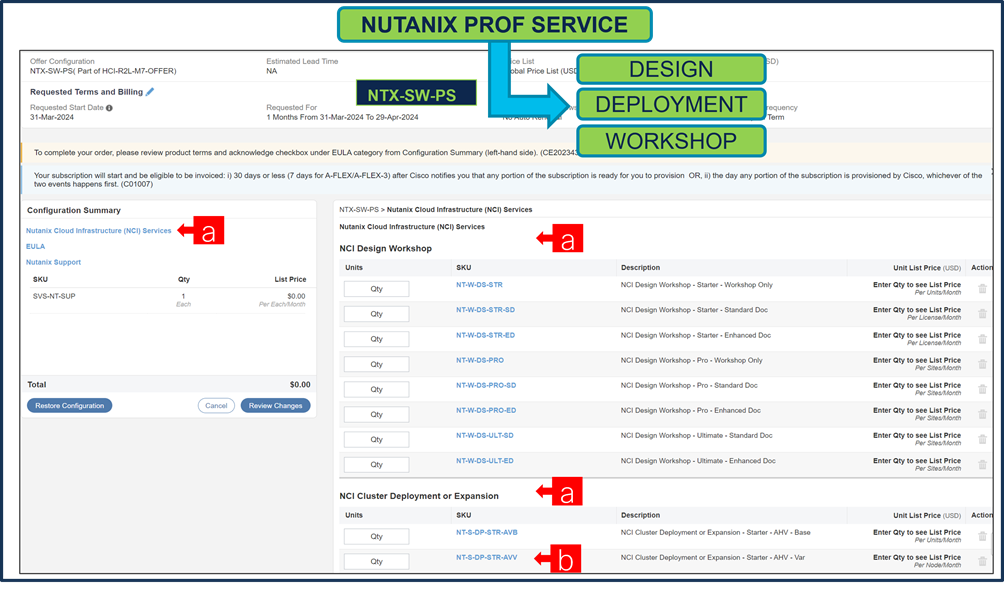Focus Qty field for NT-S-DP-STR-AVB
Viewport: 1004px width, 593px height.
376,537
